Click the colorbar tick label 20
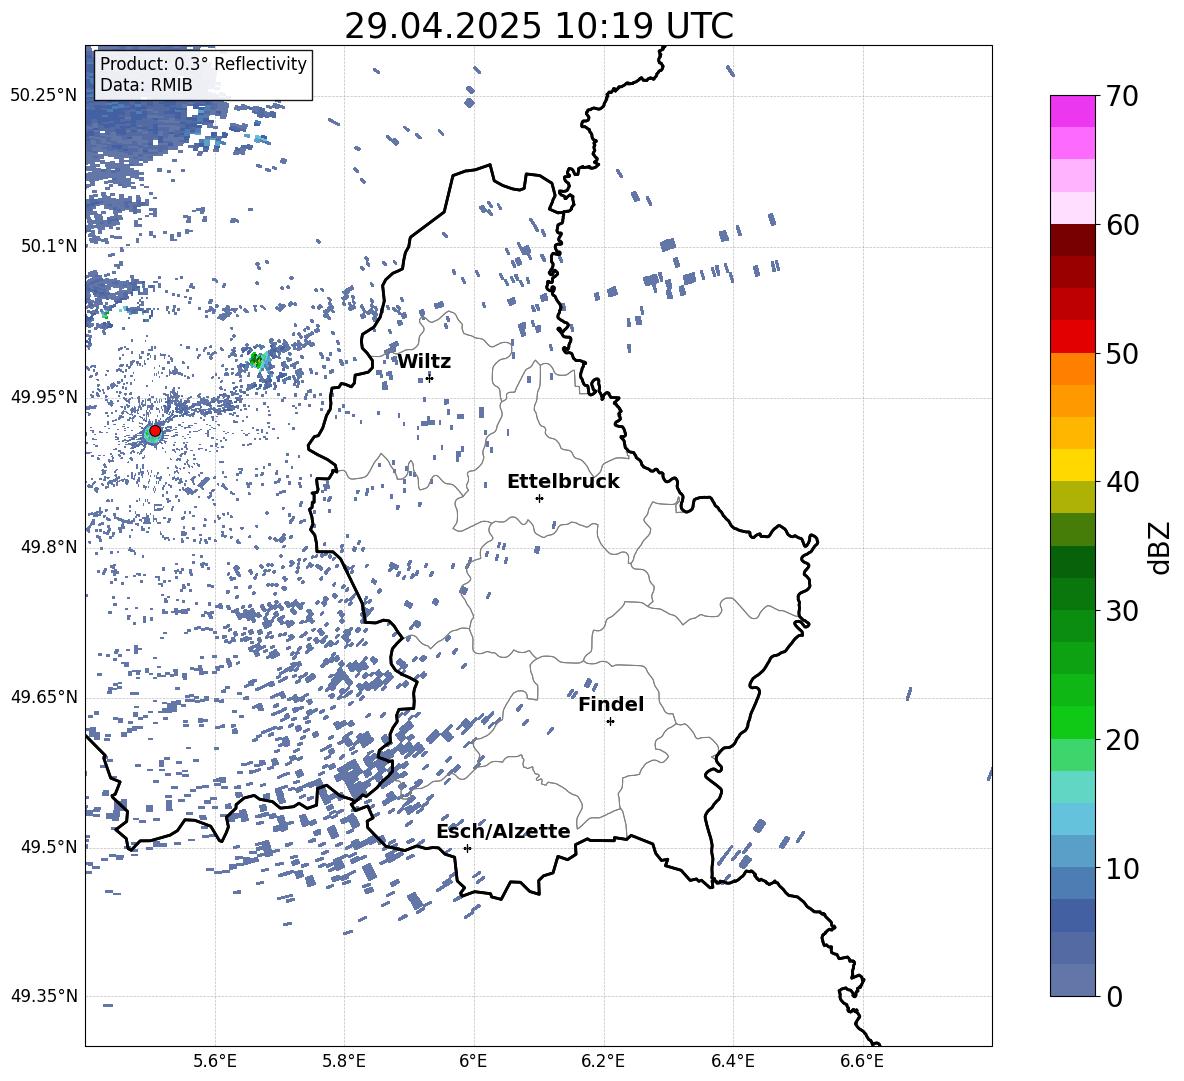The width and height of the screenshot is (1184, 1081). 1122,739
